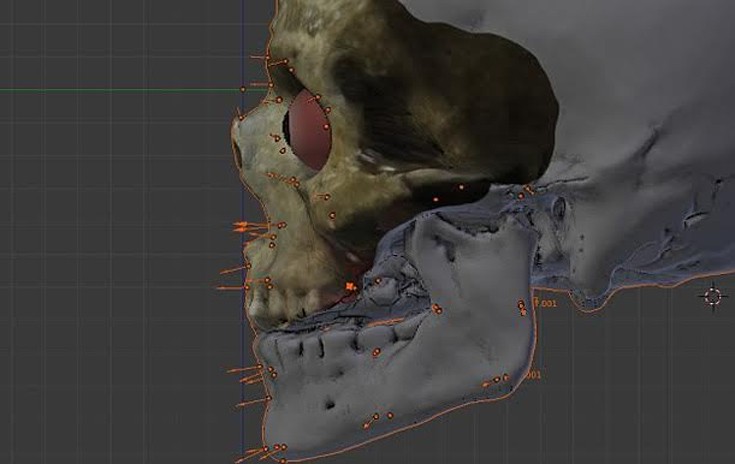Image resolution: width=735 pixels, height=464 pixels.
Task: Select the red eyeball sphere in the orbit
Action: (x=310, y=132)
